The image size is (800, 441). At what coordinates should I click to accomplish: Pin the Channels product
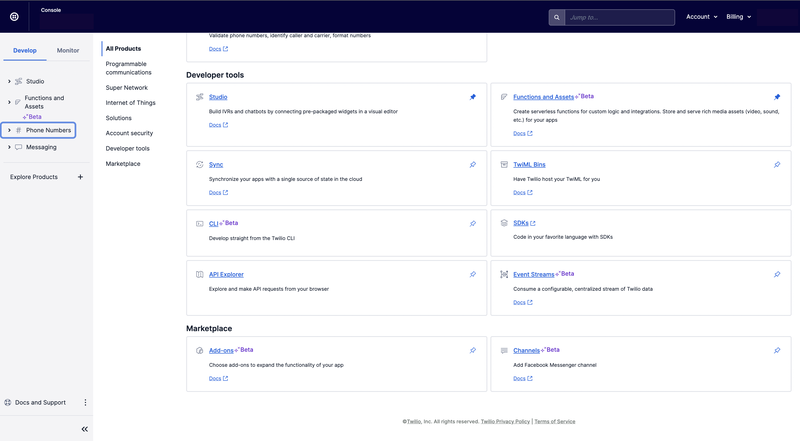click(777, 350)
